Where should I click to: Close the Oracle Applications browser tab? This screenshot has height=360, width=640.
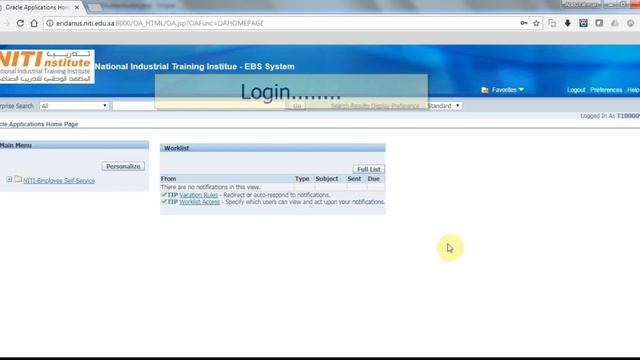coord(77,7)
